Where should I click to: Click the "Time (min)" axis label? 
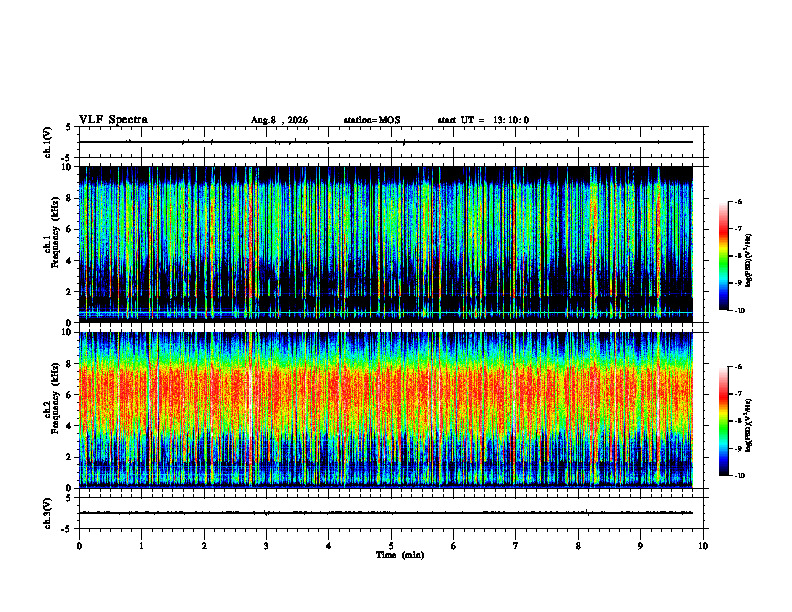click(x=400, y=555)
